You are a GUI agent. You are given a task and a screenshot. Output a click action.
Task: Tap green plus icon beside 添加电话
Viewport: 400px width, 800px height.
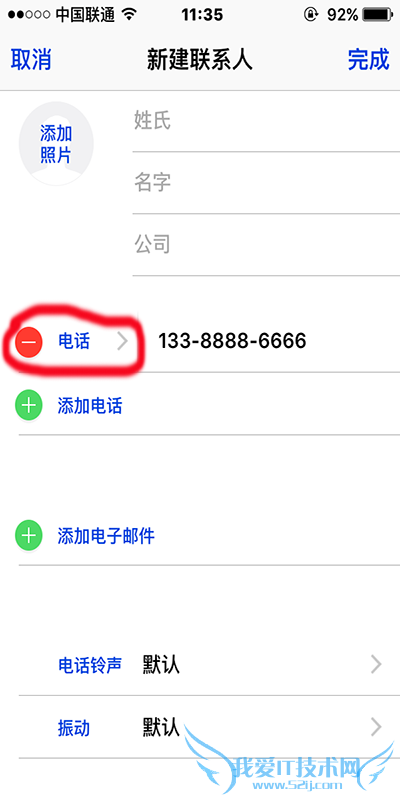point(29,406)
